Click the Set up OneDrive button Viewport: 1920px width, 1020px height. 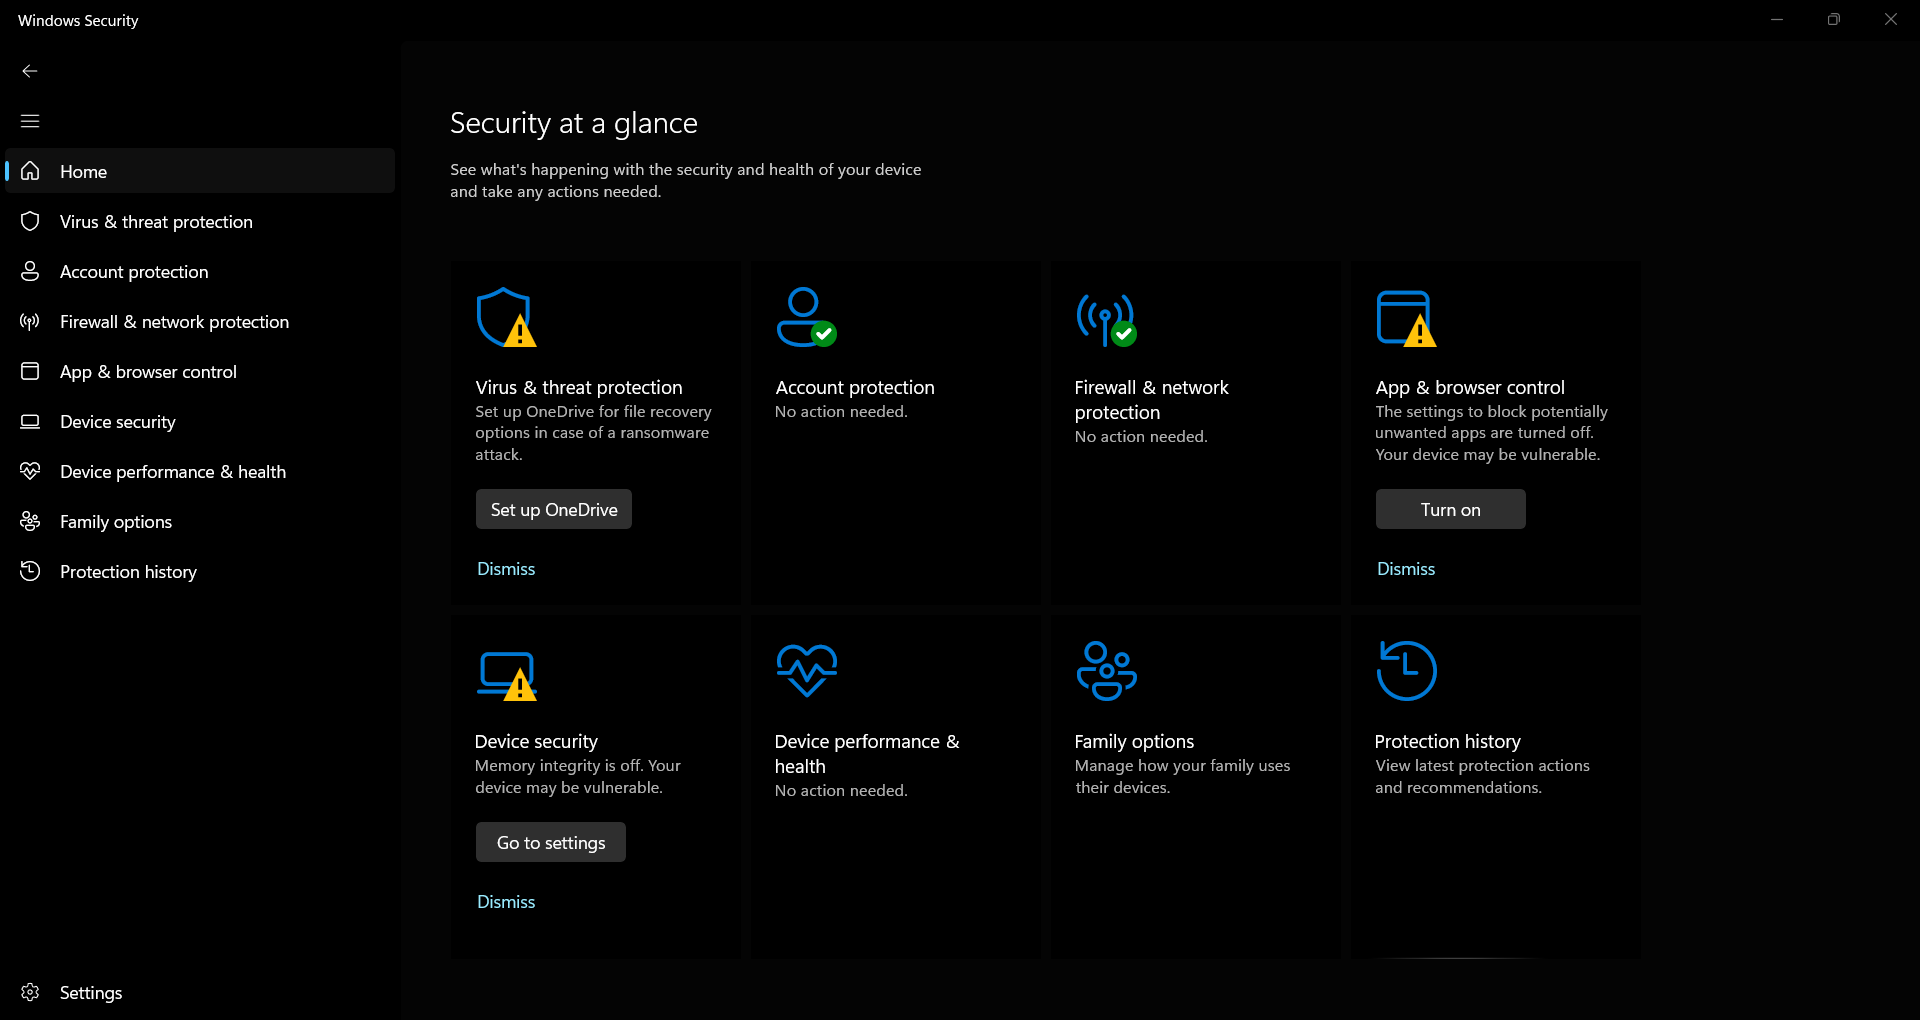point(554,509)
